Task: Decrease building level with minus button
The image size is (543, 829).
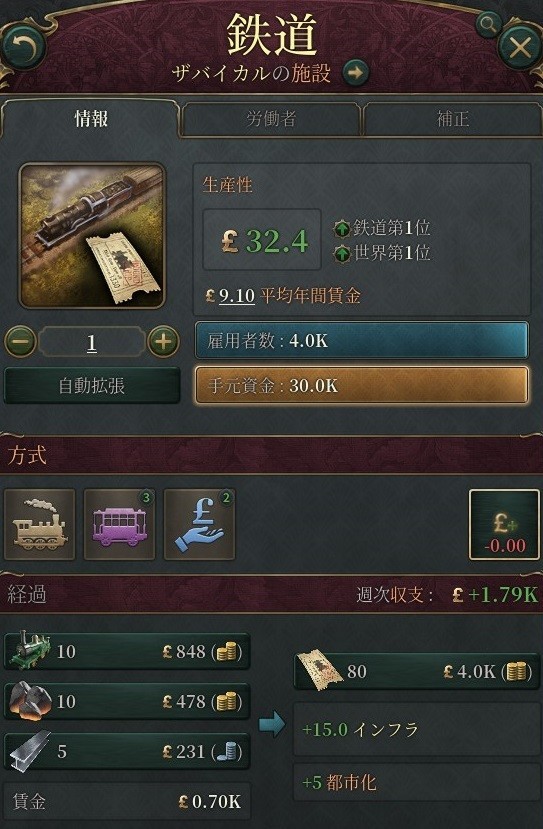Action: (x=21, y=342)
